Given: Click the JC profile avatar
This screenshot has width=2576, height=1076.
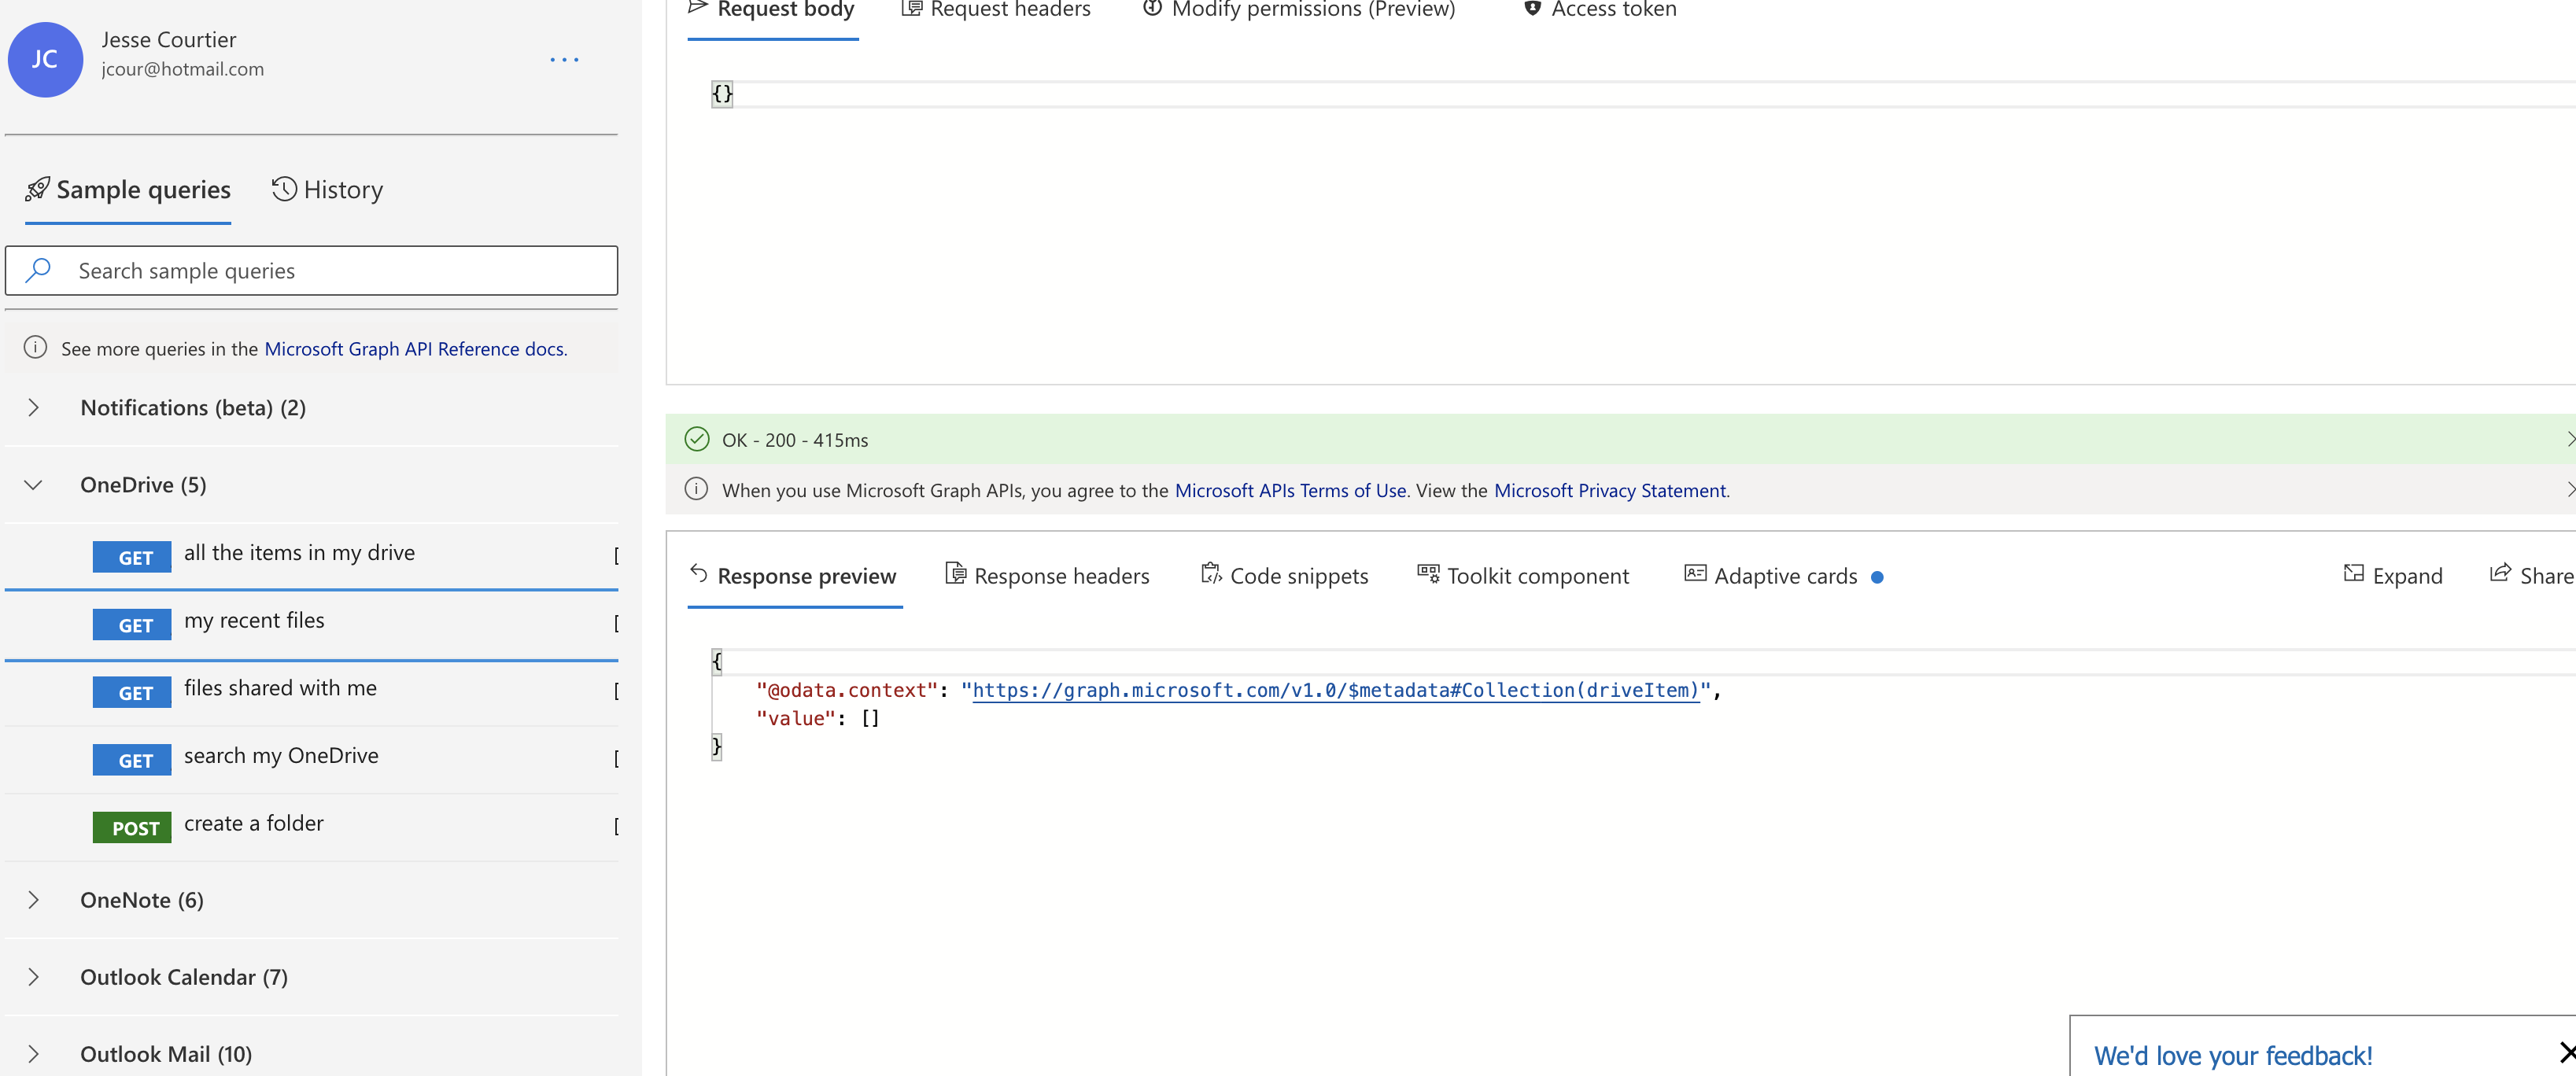Looking at the screenshot, I should pos(45,59).
